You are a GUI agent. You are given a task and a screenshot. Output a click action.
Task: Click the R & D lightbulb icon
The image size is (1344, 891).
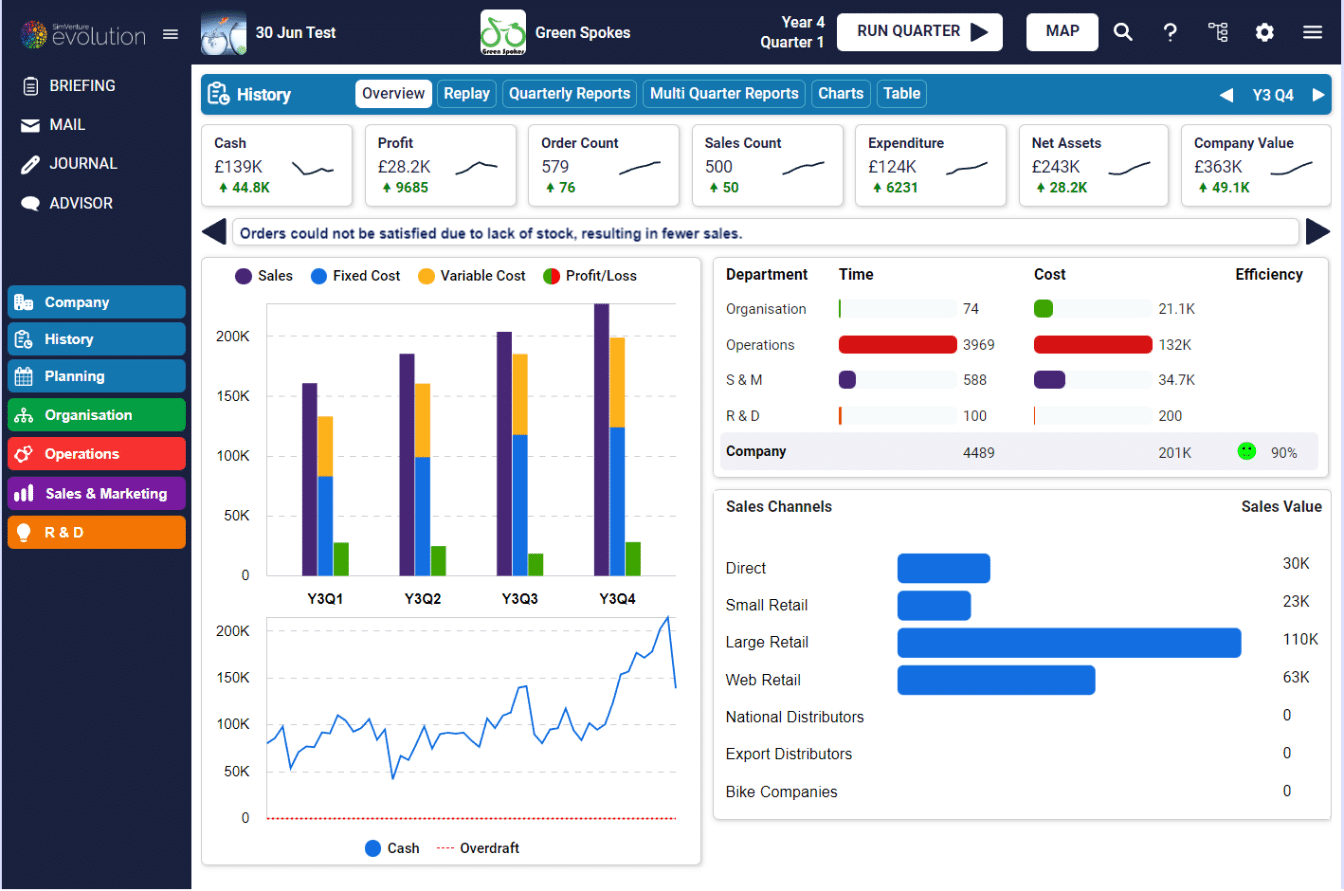click(x=24, y=532)
